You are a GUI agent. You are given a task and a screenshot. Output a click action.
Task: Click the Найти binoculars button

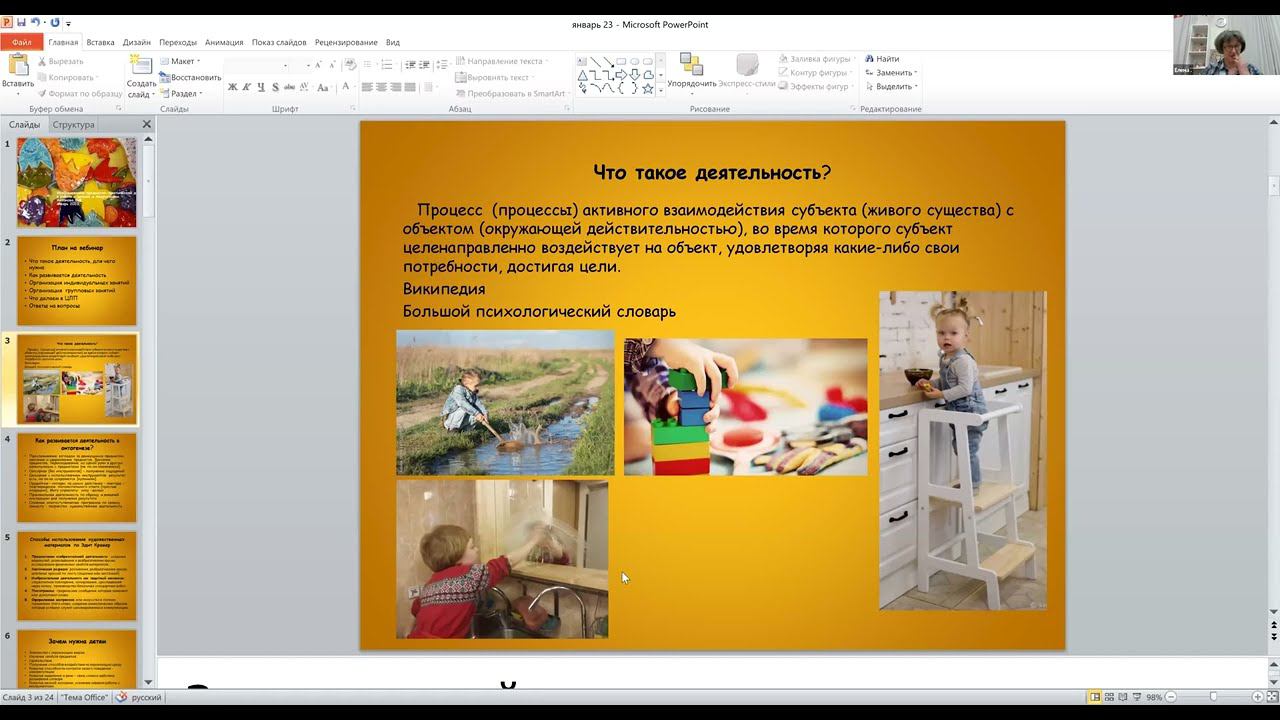(882, 59)
